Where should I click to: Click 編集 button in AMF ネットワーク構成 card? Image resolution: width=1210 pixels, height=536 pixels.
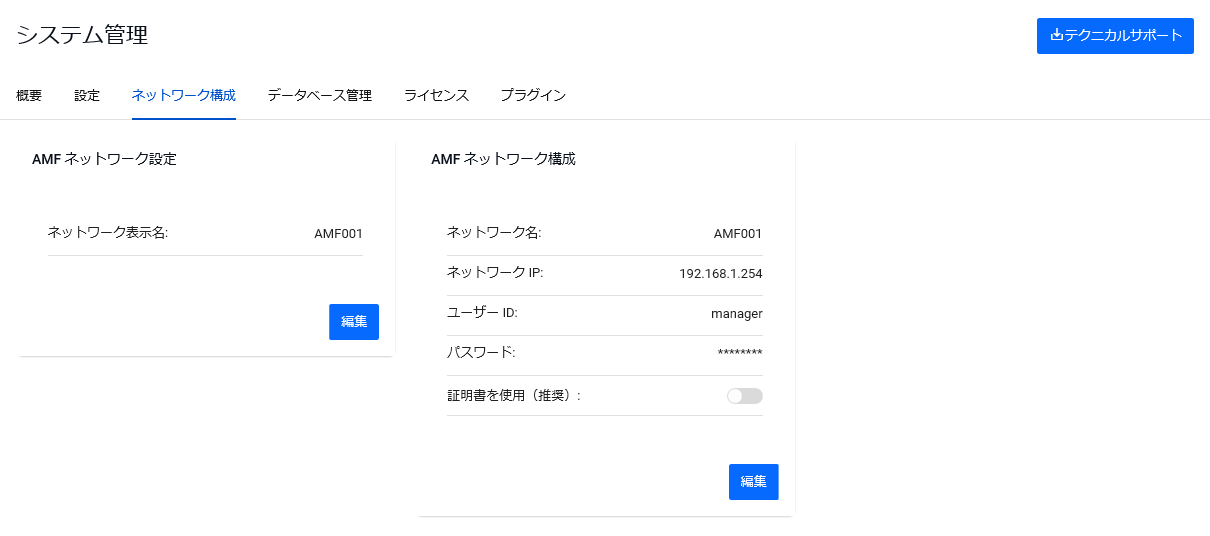tap(754, 482)
